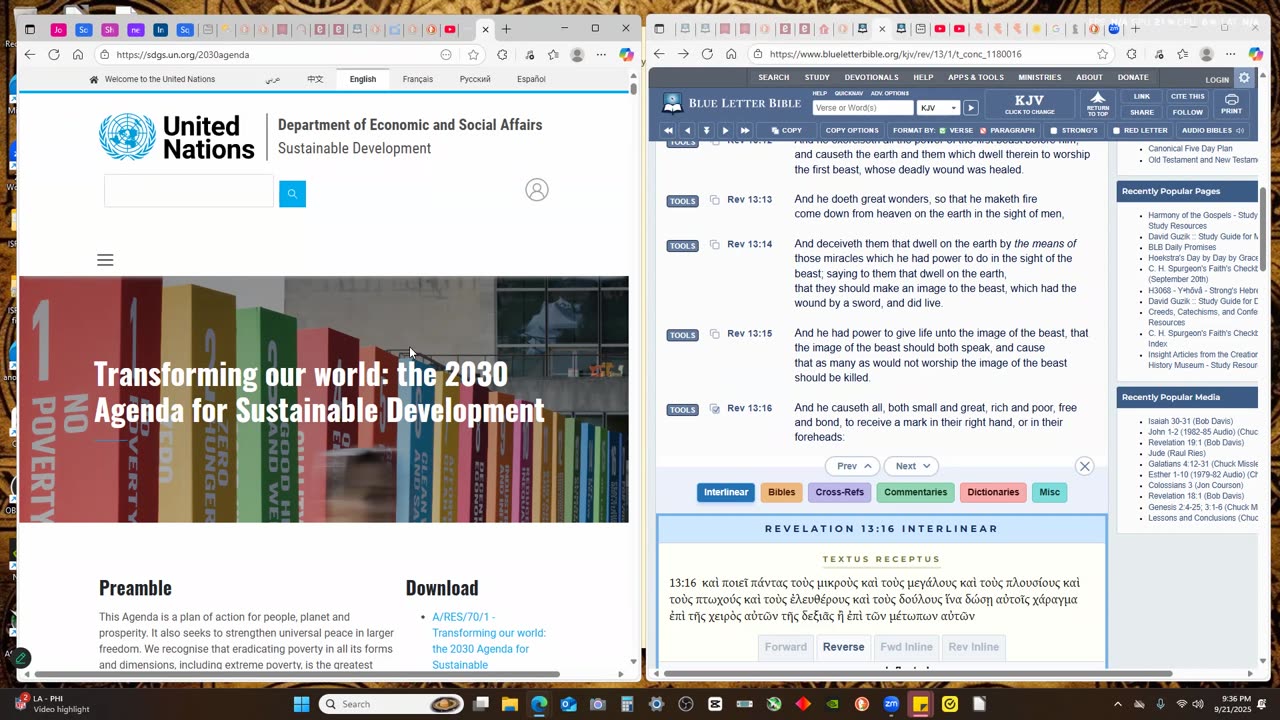Show hidden system tray icons chevron
1280x720 pixels.
(1117, 704)
